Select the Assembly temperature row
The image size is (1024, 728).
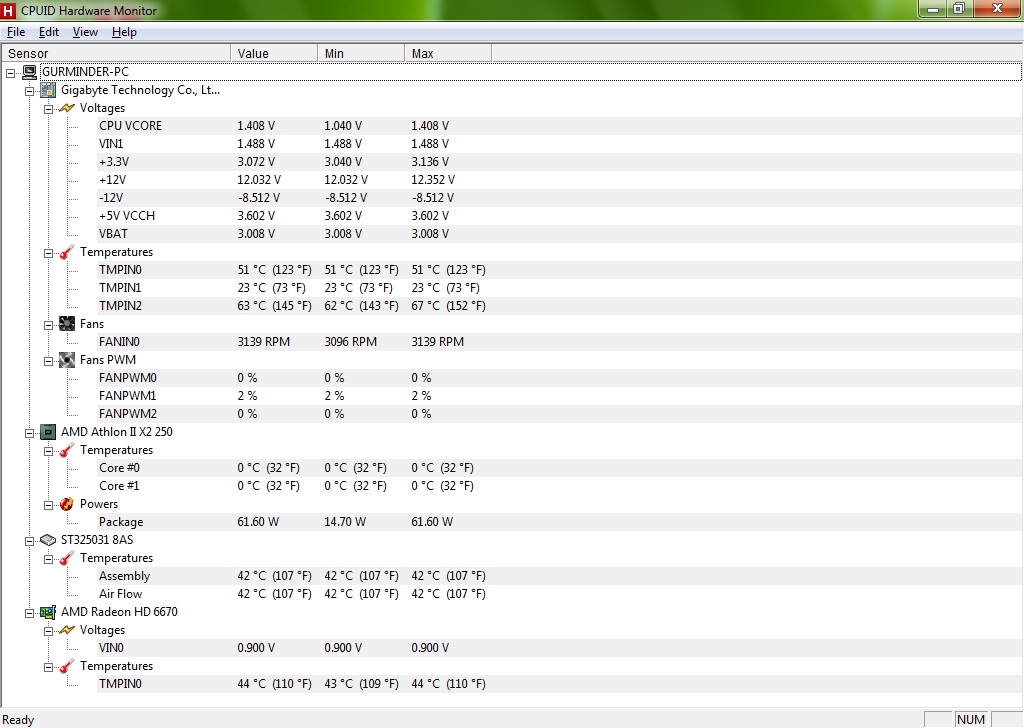tap(559, 576)
